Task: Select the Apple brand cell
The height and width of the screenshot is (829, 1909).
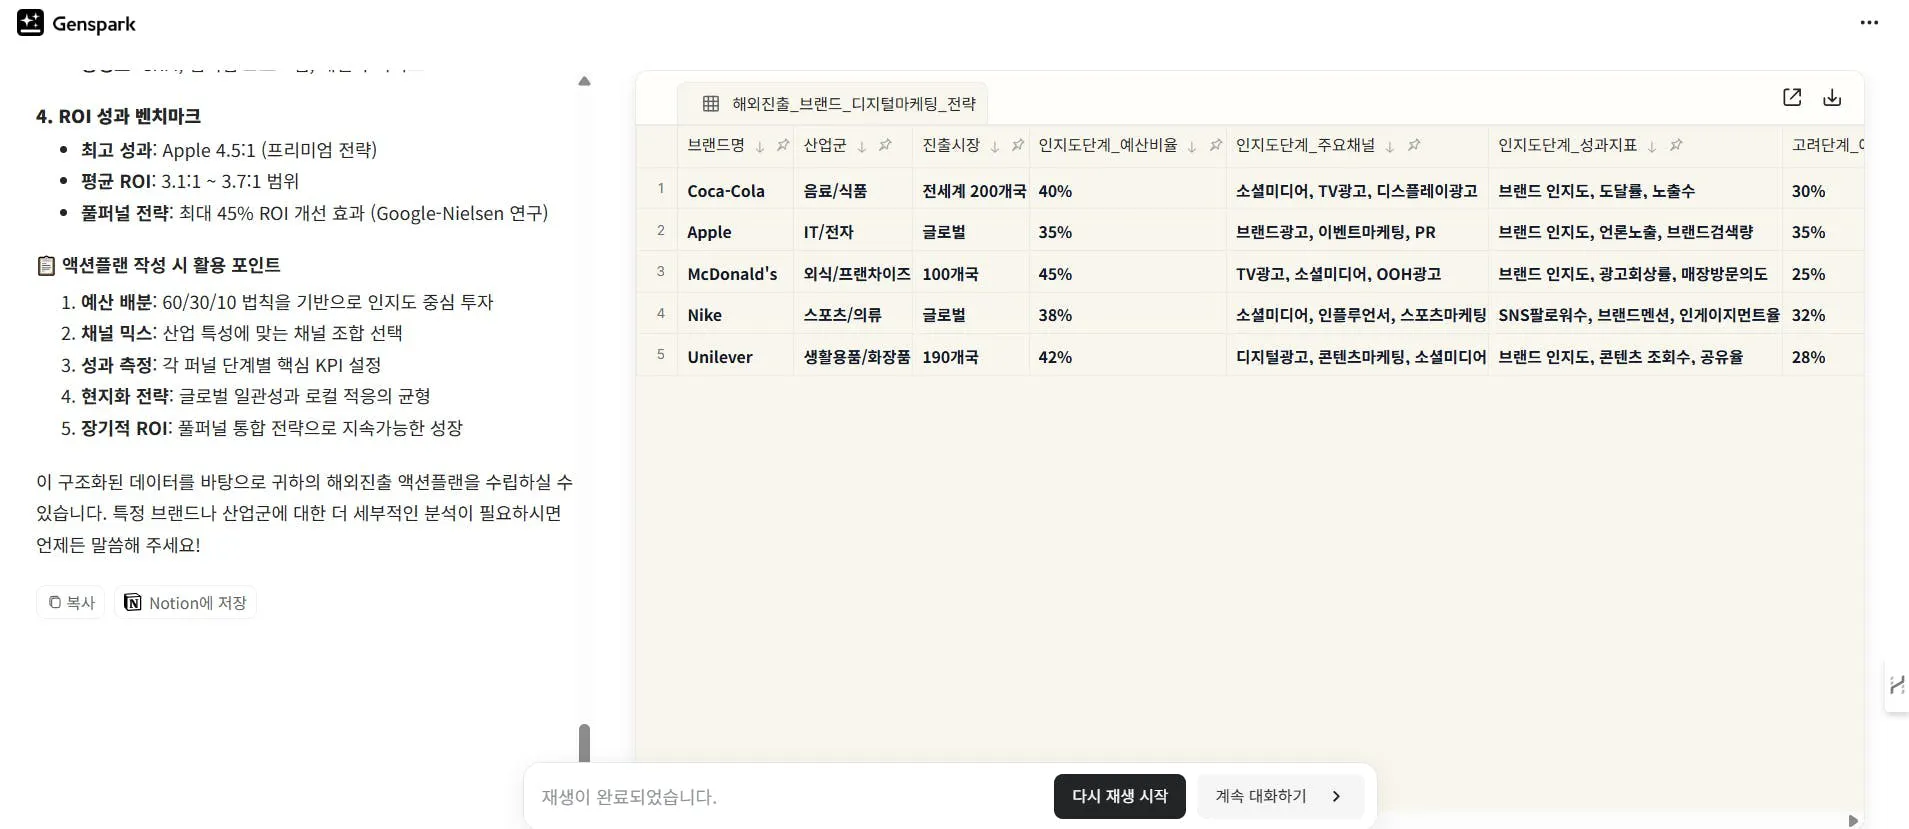Action: tap(737, 232)
